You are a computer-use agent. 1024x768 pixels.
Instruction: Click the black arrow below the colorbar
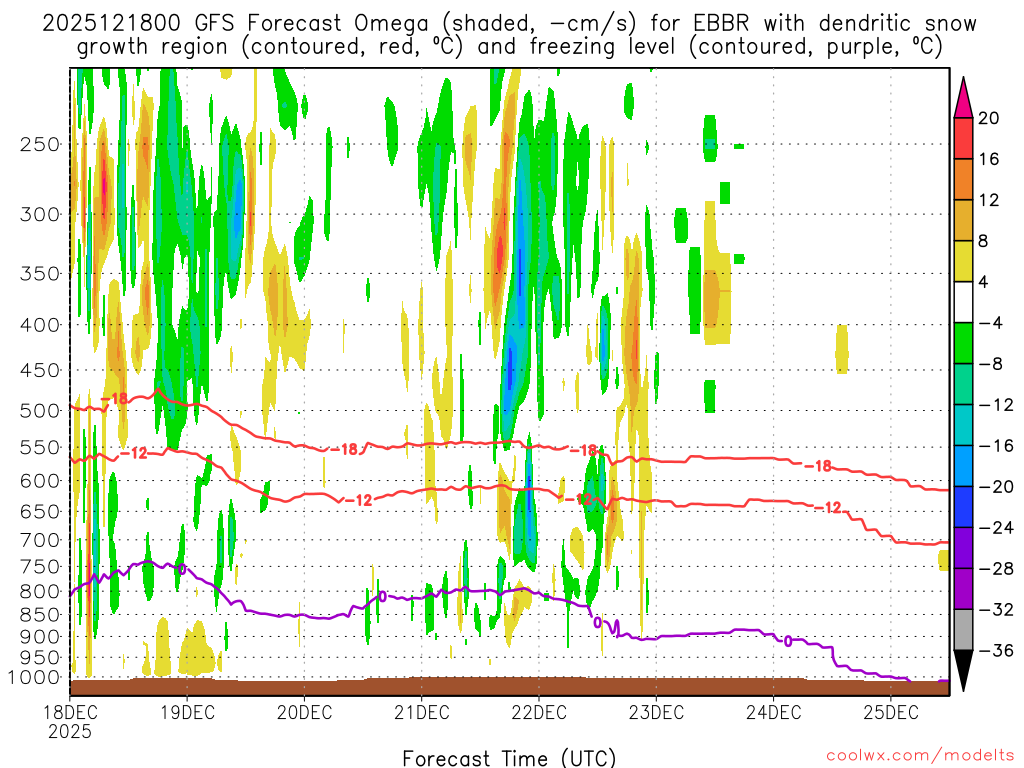[963, 670]
